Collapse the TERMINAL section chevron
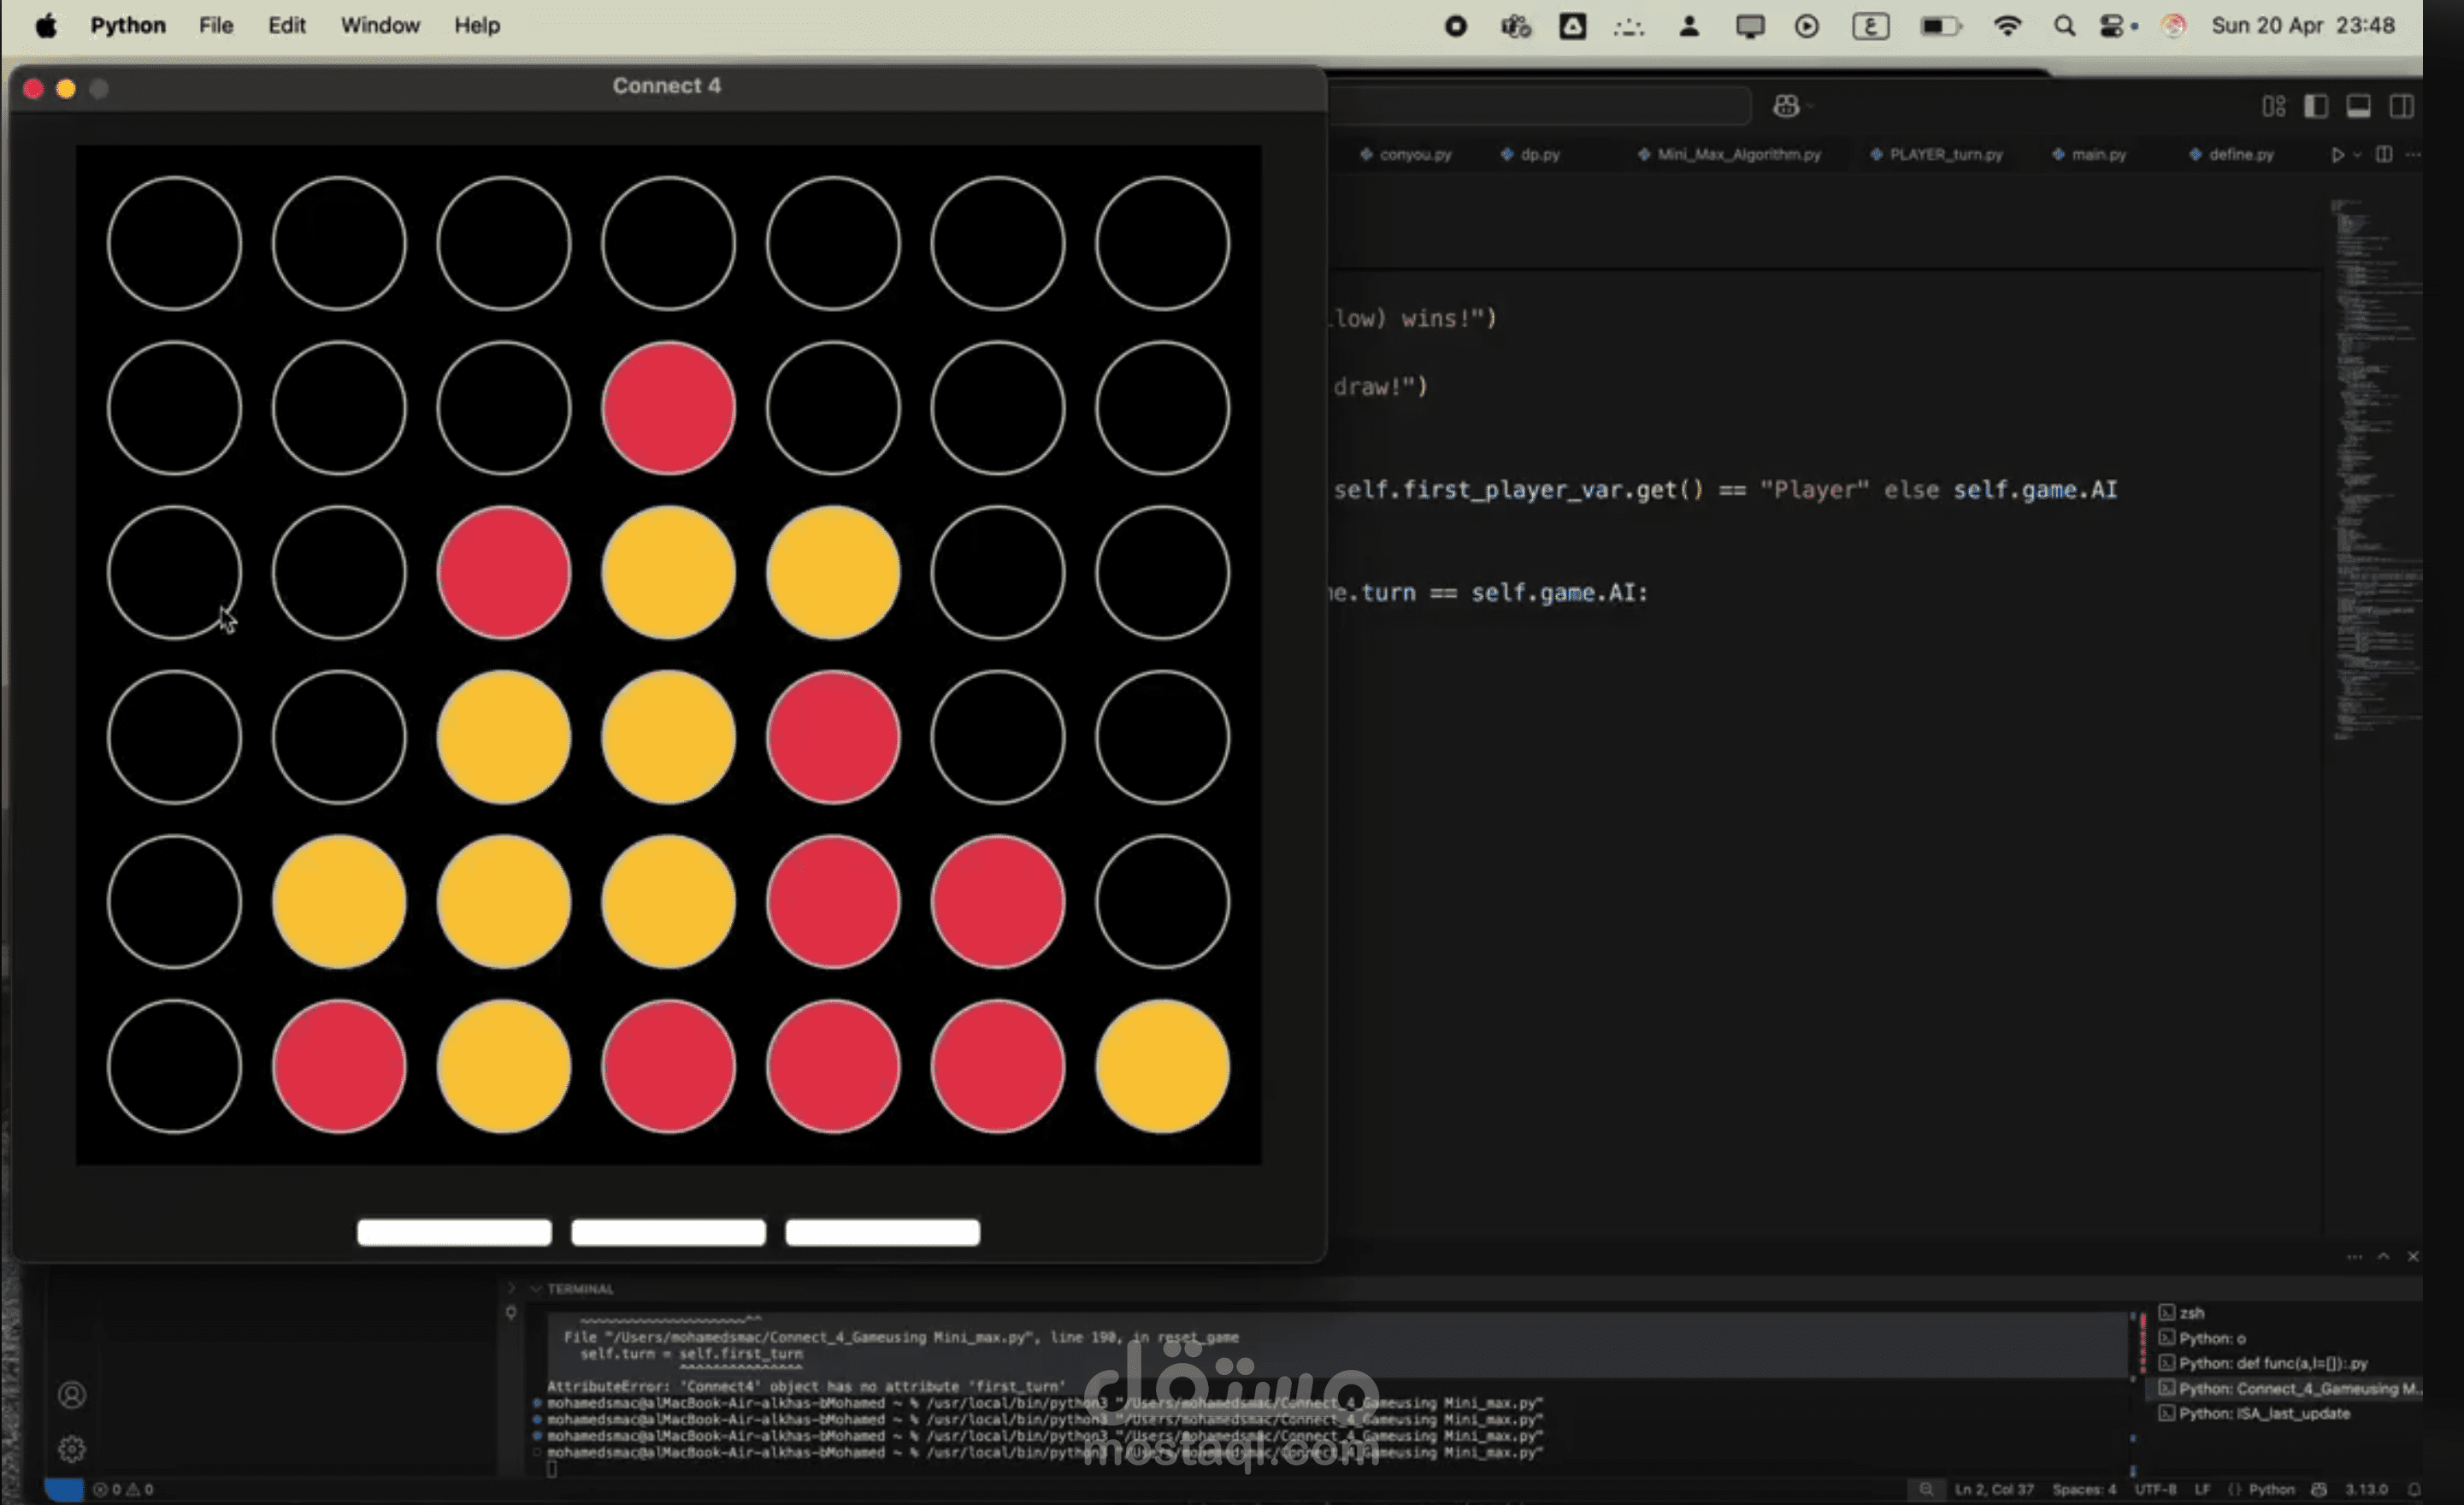The image size is (2464, 1505). pos(536,1289)
